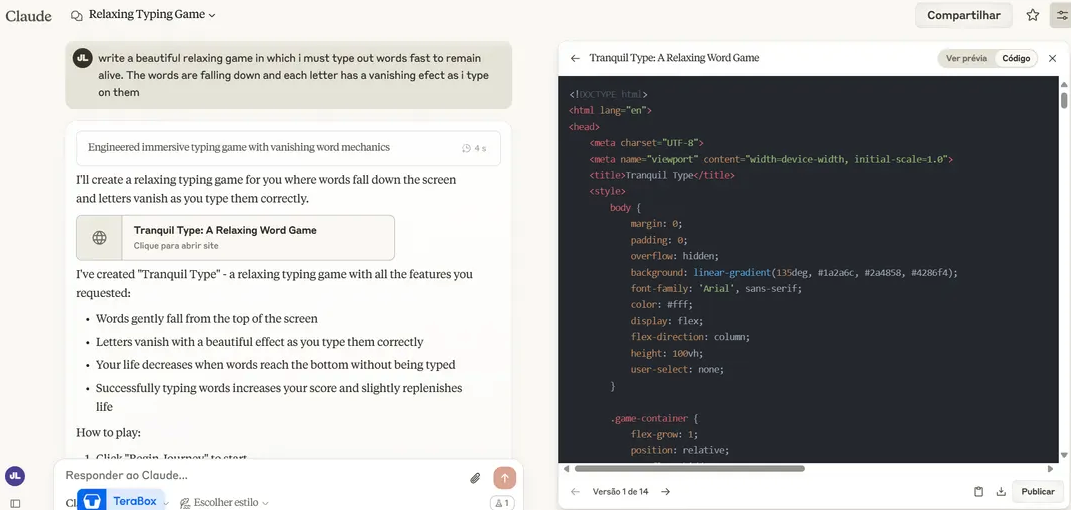Toggle the sidebar panel icon

(15, 504)
